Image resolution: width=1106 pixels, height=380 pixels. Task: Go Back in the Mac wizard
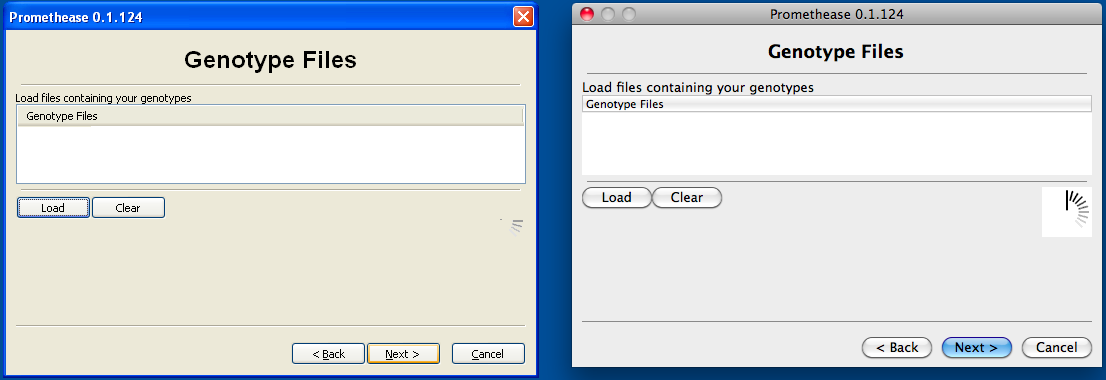(x=897, y=347)
